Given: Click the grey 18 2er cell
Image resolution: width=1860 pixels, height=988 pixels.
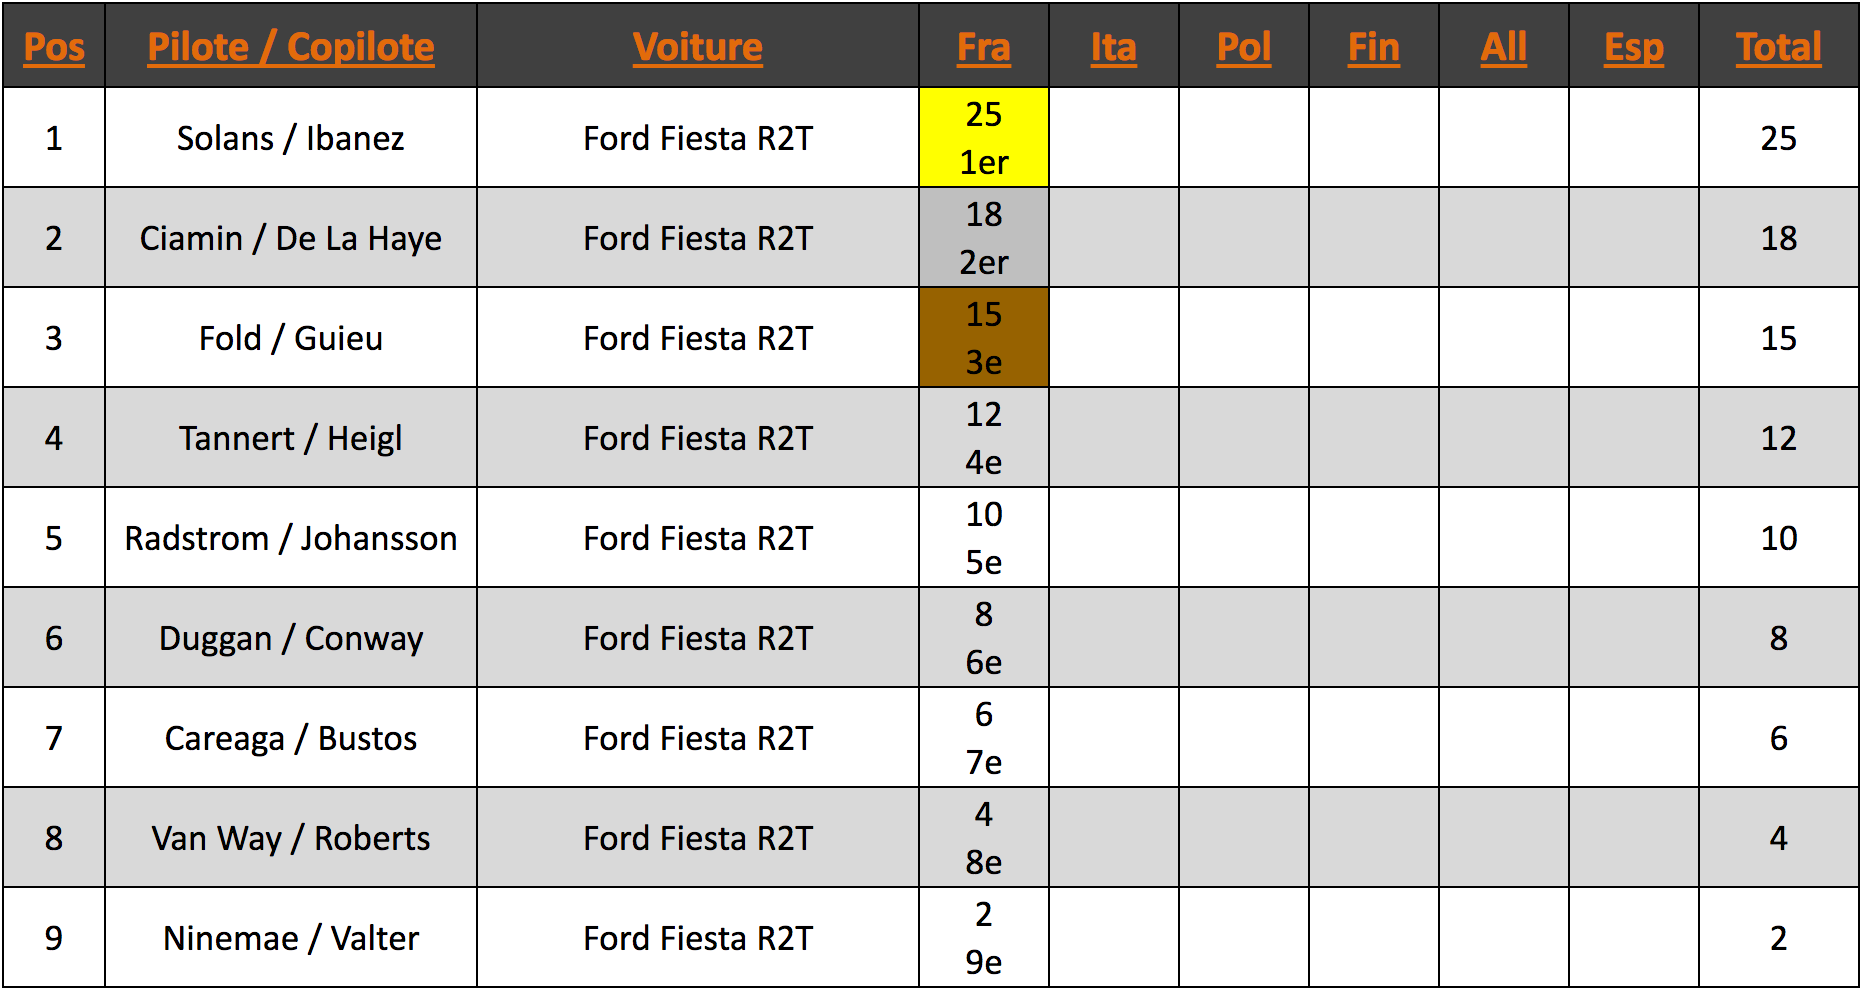Looking at the screenshot, I should pyautogui.click(x=984, y=238).
